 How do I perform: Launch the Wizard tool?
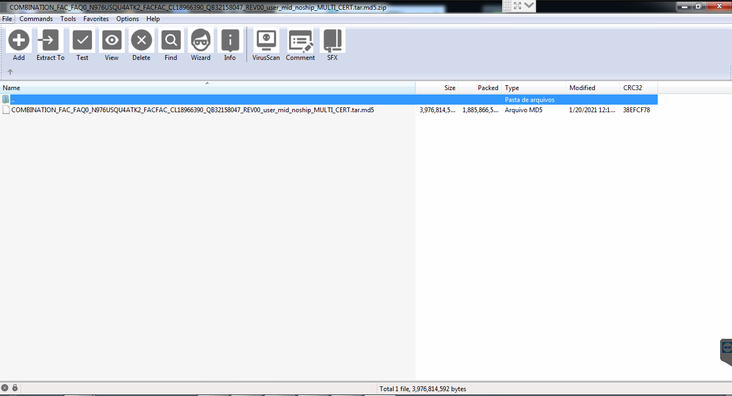(x=200, y=40)
